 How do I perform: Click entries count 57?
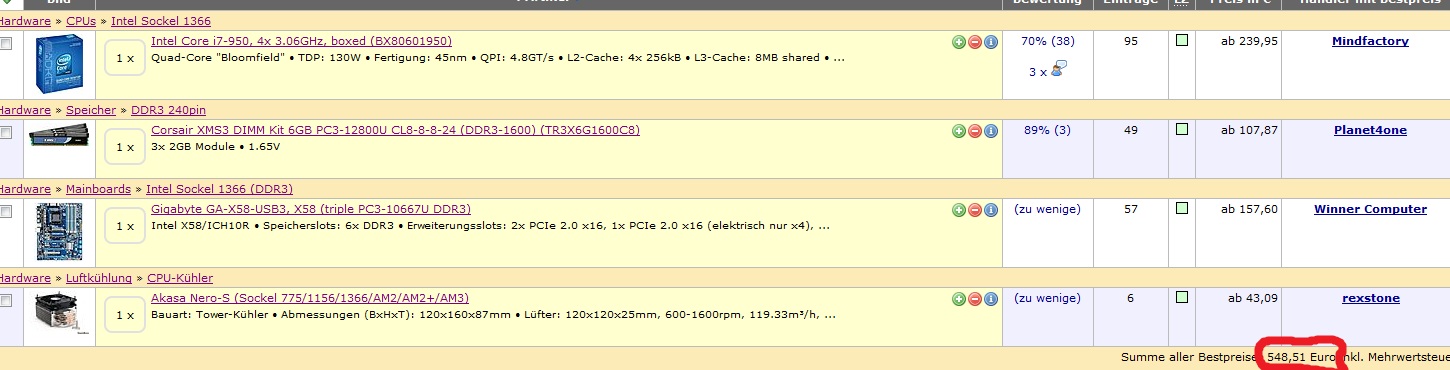coord(1131,209)
